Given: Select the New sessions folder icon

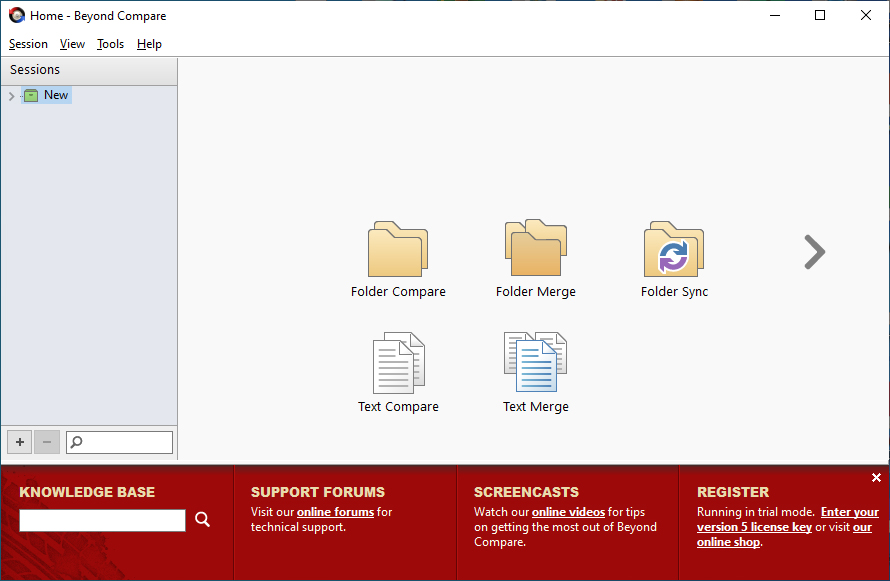Looking at the screenshot, I should pos(31,95).
